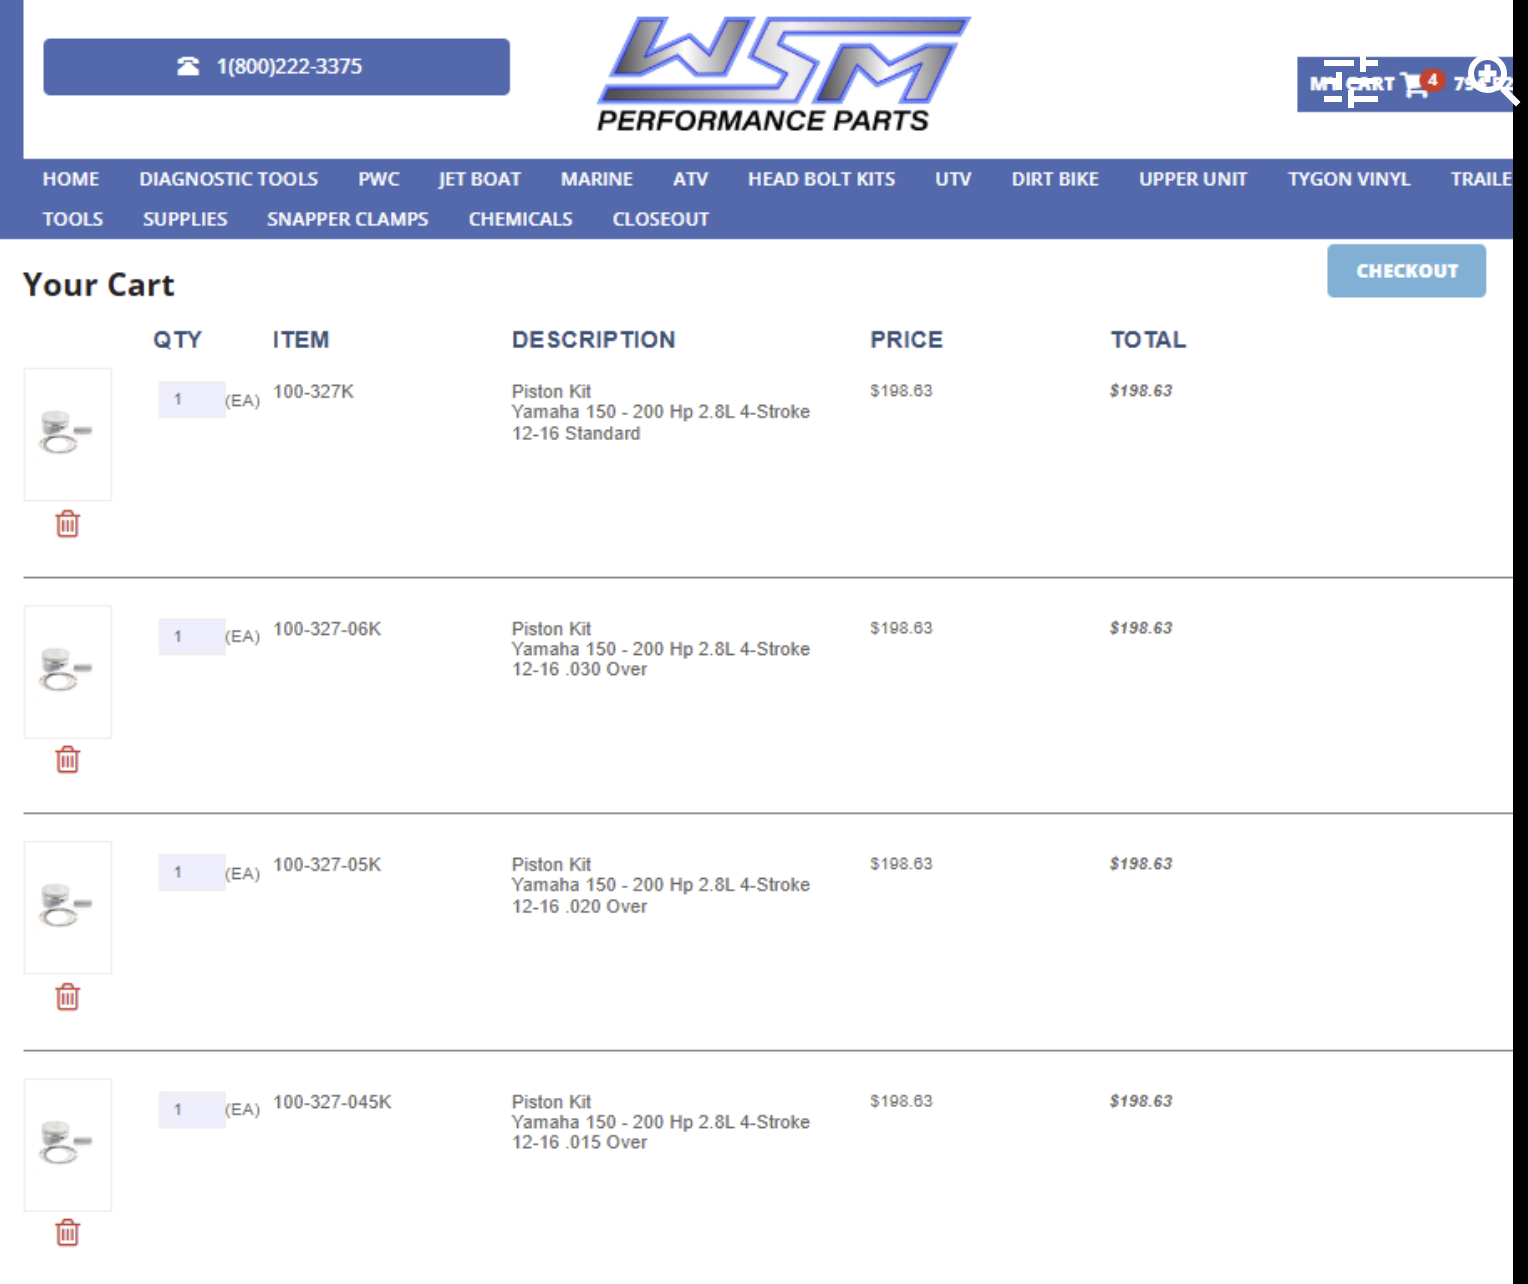The image size is (1528, 1284).
Task: Click item number 100-327K
Action: point(314,391)
